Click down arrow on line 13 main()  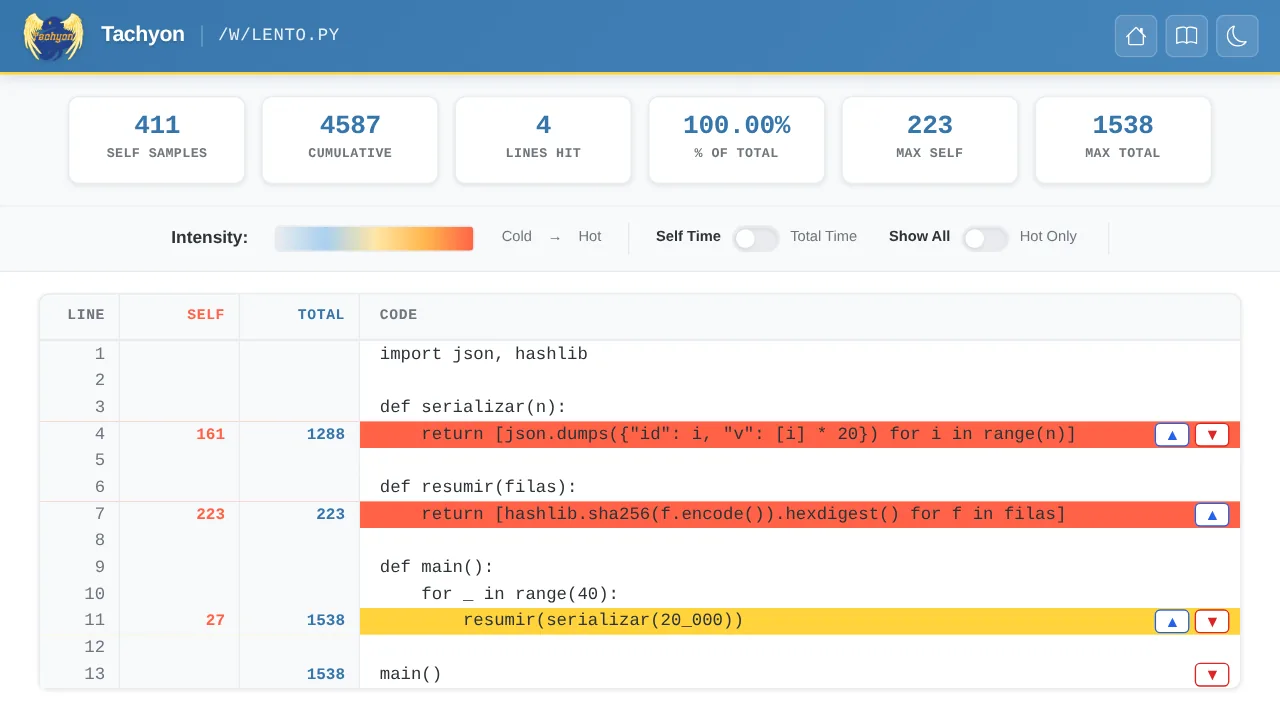1212,675
